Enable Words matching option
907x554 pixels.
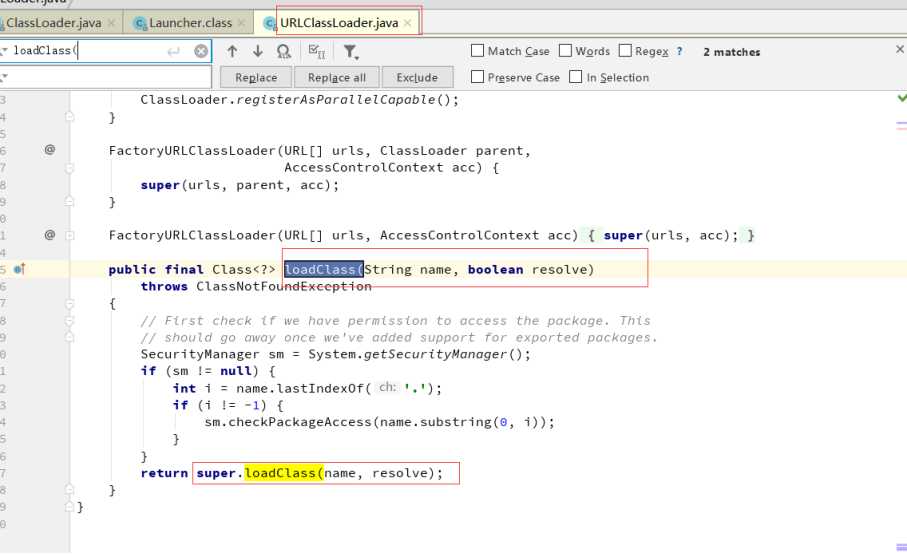pyautogui.click(x=565, y=51)
